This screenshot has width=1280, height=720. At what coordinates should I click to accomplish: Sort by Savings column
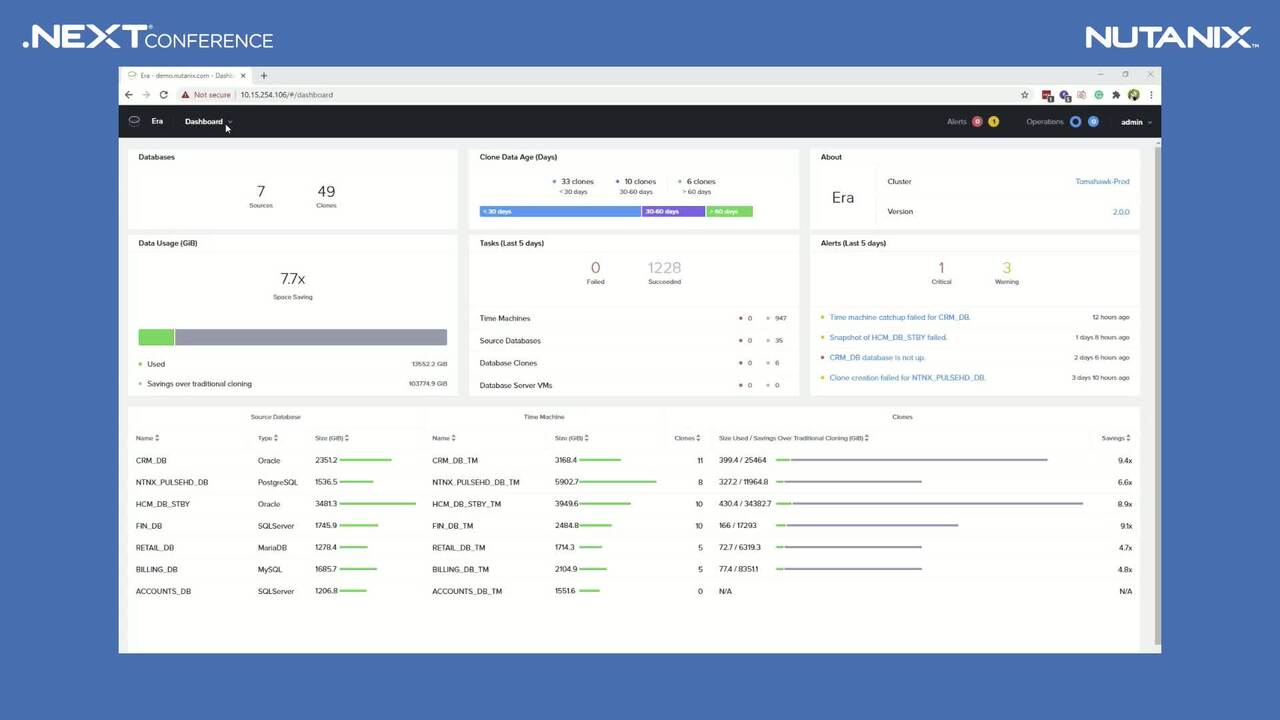(1116, 438)
